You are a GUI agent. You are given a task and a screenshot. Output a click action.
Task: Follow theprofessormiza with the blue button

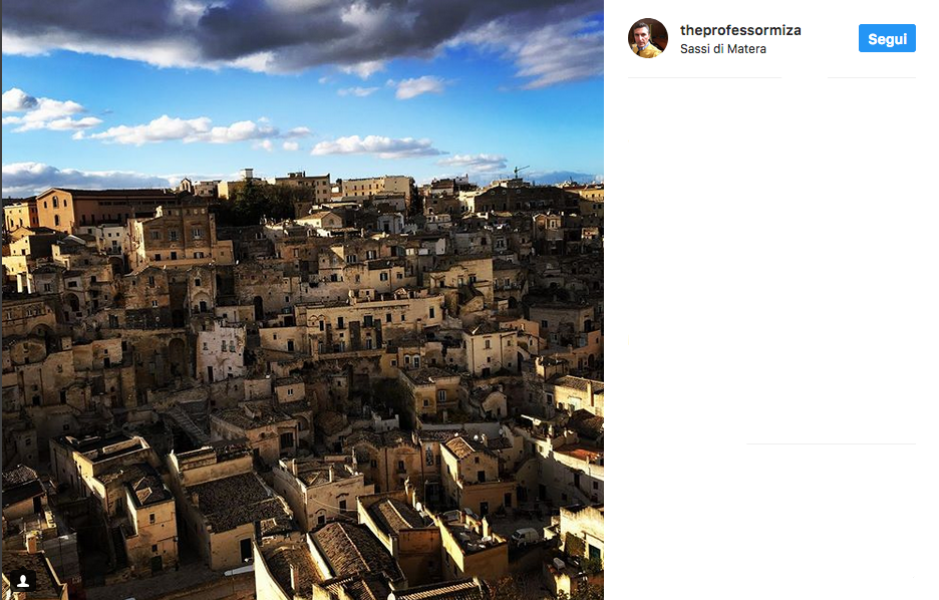point(887,38)
